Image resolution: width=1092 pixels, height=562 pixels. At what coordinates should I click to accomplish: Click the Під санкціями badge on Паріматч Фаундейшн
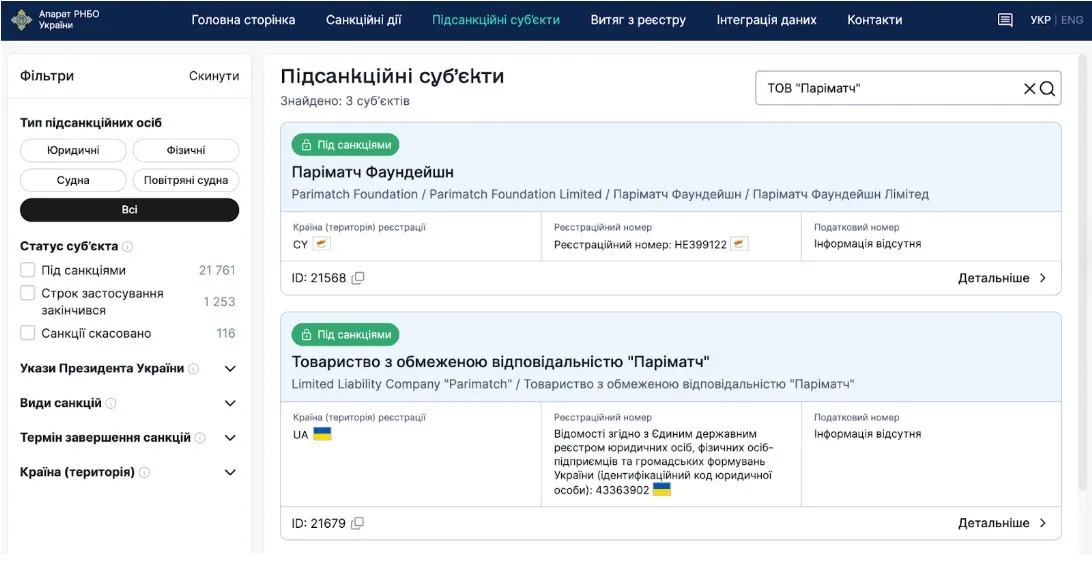point(345,145)
